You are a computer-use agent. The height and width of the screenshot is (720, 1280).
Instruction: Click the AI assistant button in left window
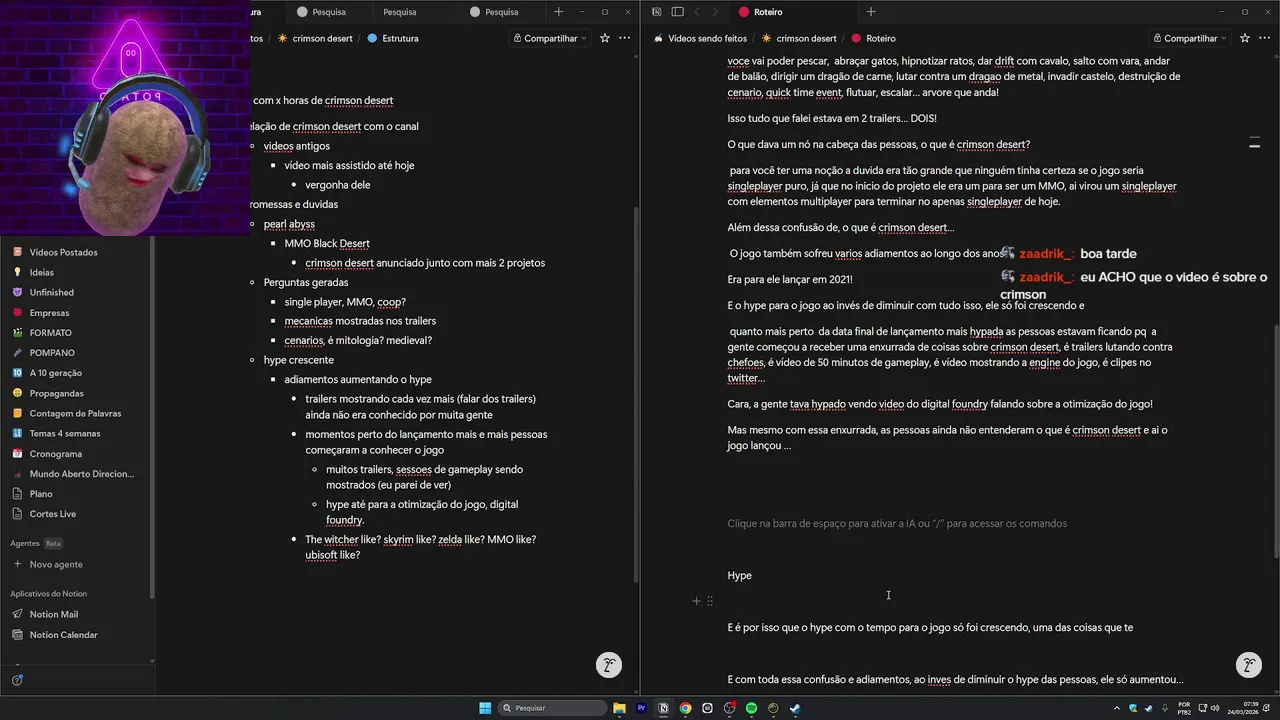pos(609,665)
